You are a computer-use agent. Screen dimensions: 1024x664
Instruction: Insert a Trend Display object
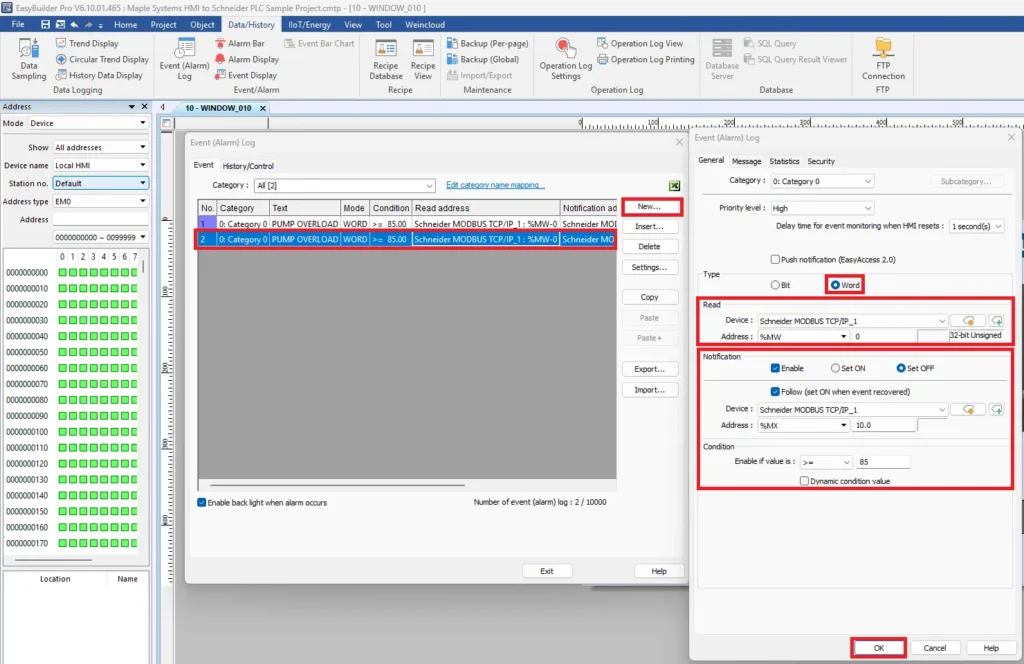87,43
